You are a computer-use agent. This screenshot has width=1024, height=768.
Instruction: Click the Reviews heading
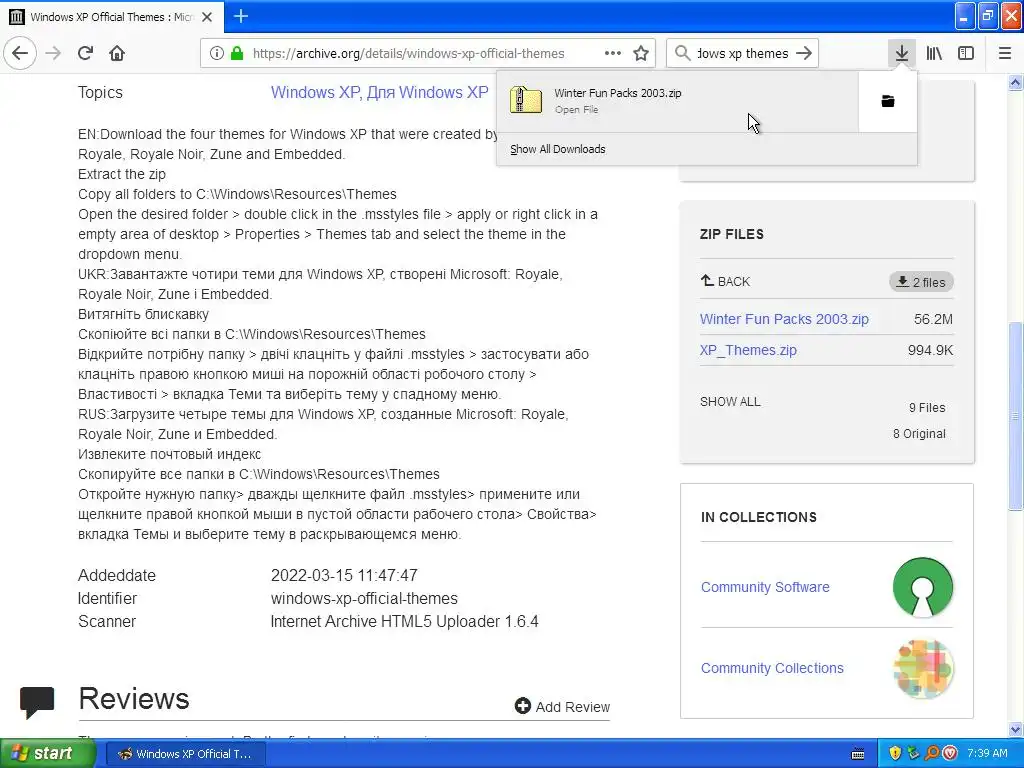134,699
